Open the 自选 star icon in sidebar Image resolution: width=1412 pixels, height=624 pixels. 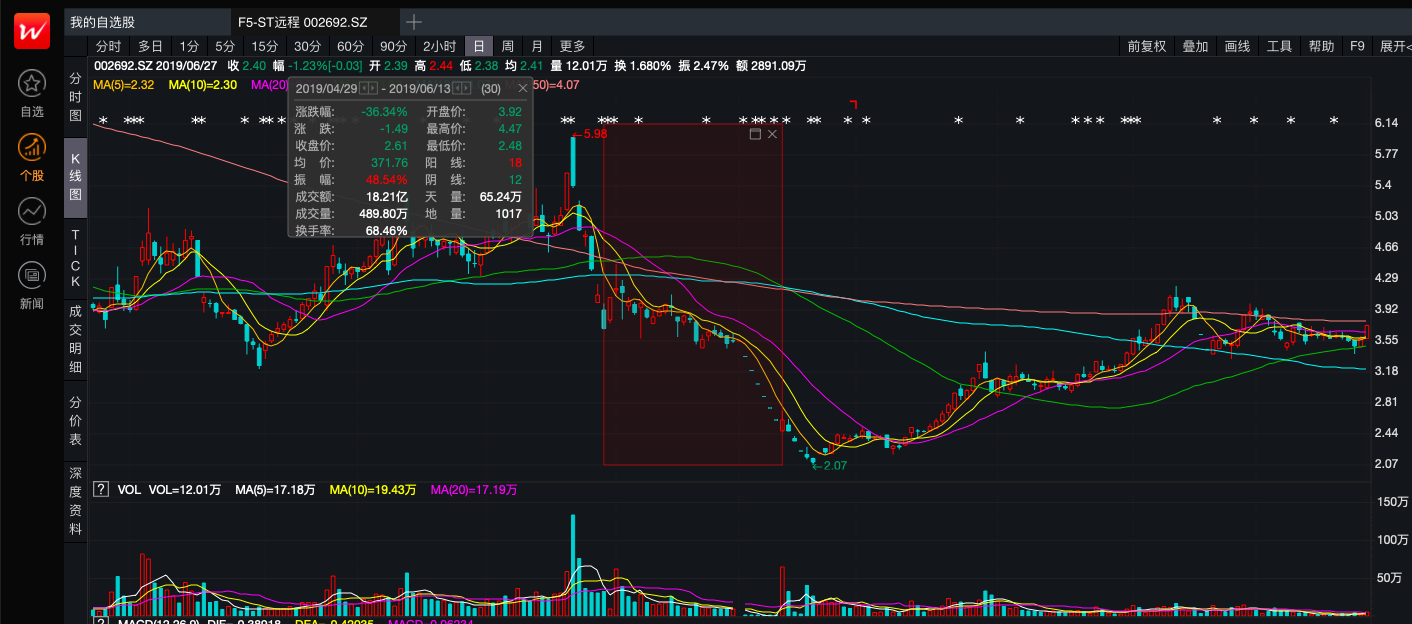click(32, 84)
